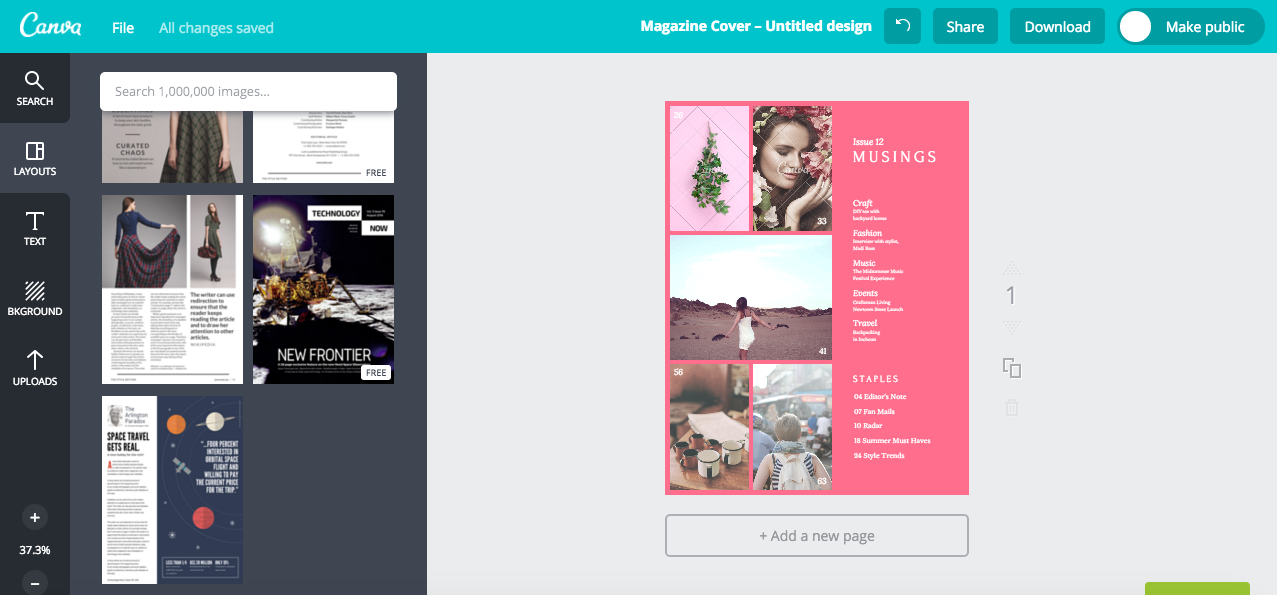1277x595 pixels.
Task: Select the Events heading on cover
Action: pos(865,294)
